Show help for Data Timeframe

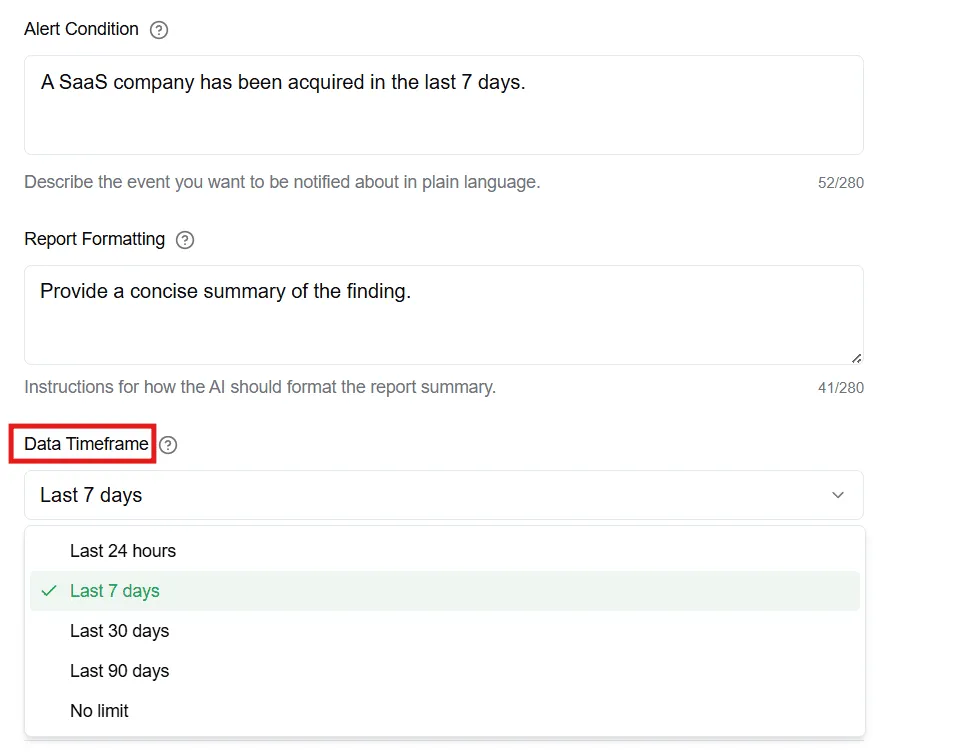click(168, 445)
